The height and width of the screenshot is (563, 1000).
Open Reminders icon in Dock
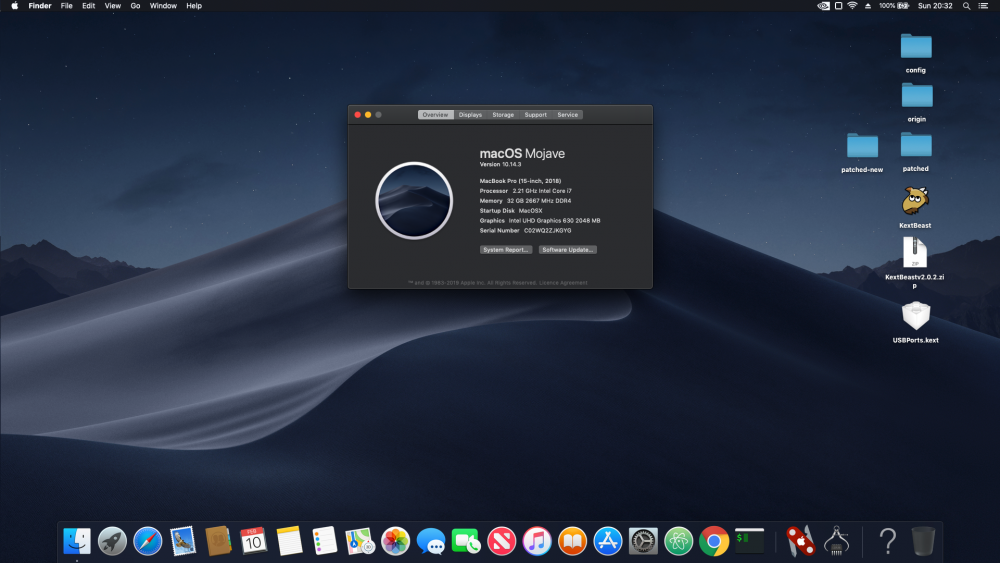coord(325,541)
